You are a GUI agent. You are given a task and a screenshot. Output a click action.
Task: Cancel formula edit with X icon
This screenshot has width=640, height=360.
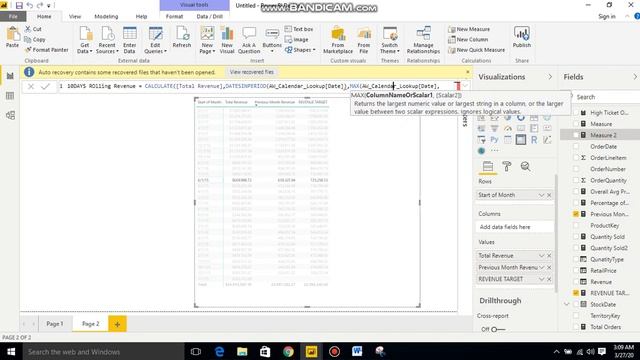(31, 86)
